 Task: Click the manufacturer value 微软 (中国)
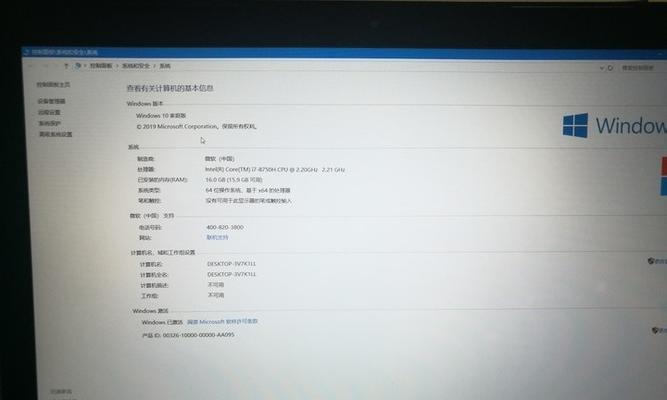(219, 159)
